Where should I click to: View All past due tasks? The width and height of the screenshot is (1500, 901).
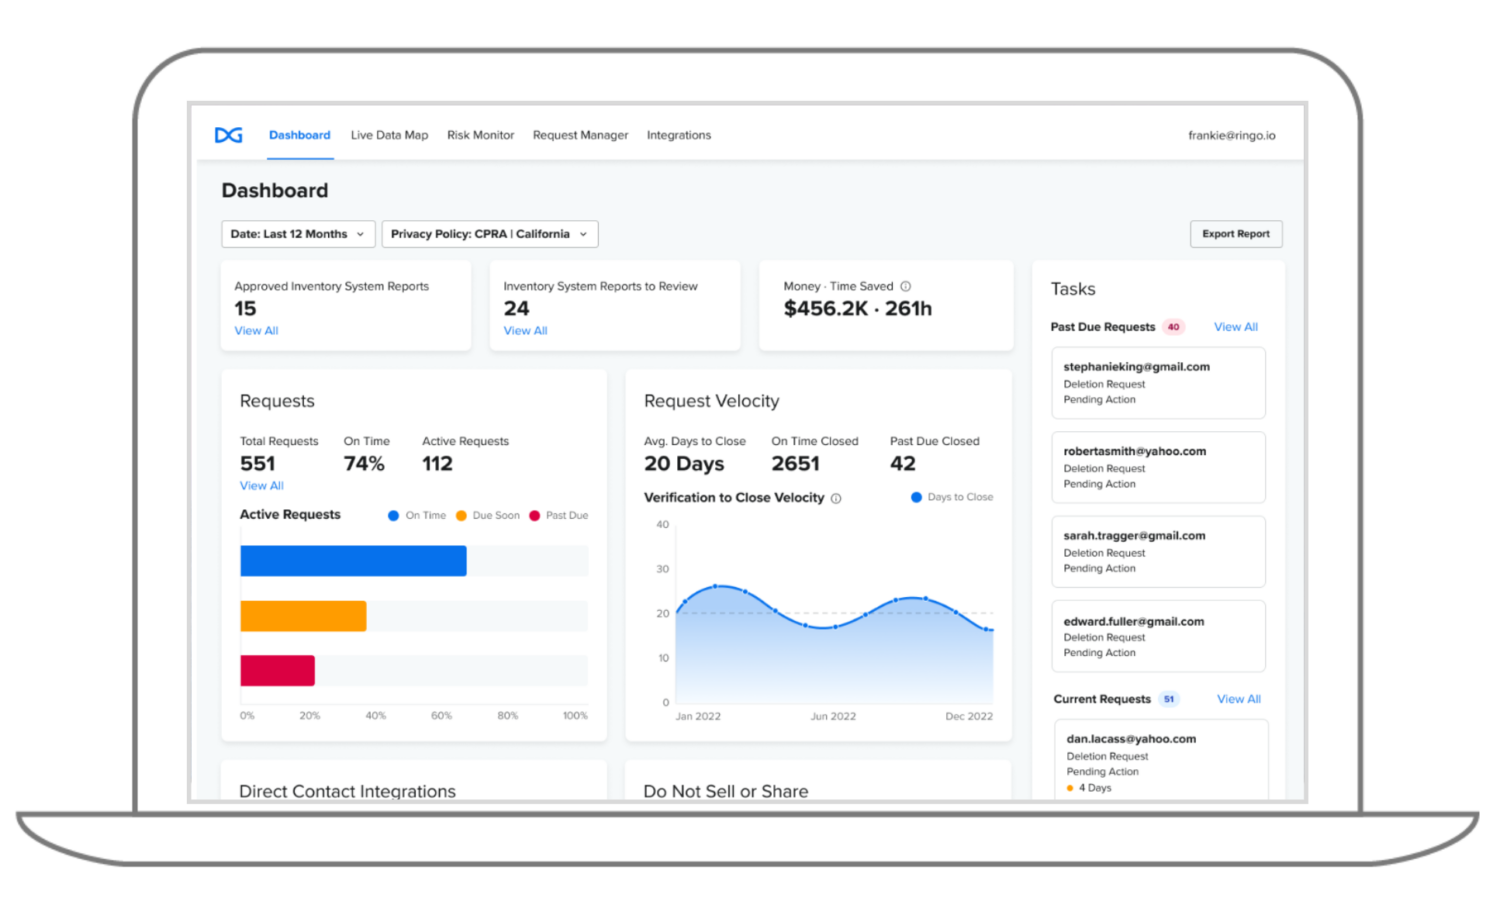(1235, 326)
